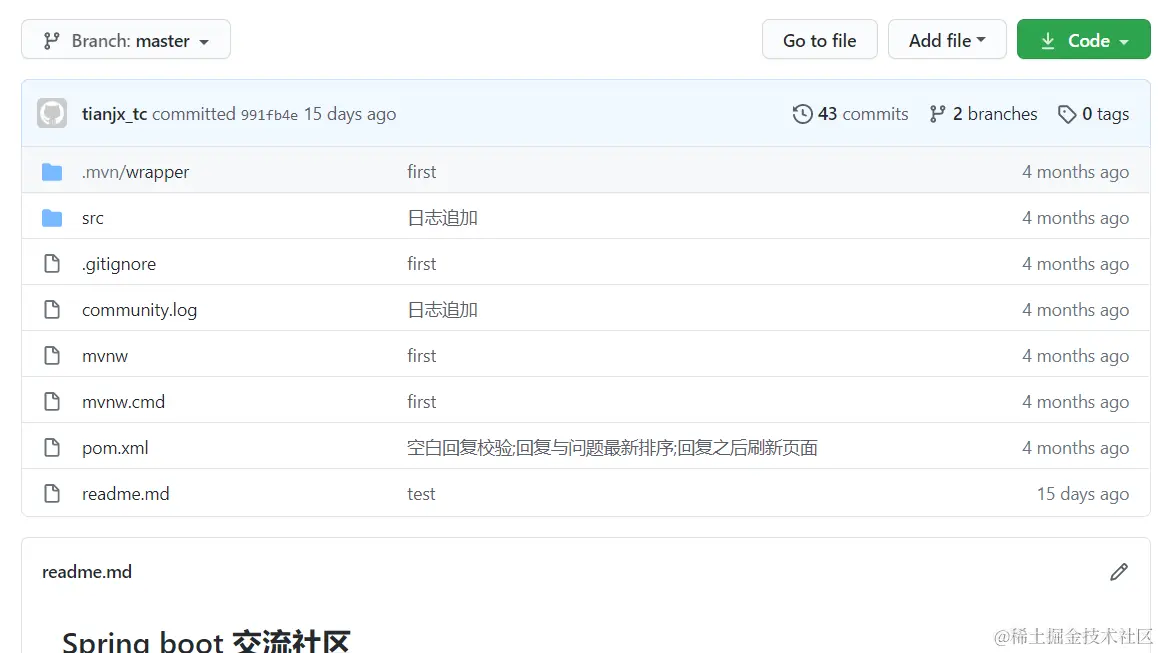Click '4 months ago' in the community.log row

pos(1075,310)
